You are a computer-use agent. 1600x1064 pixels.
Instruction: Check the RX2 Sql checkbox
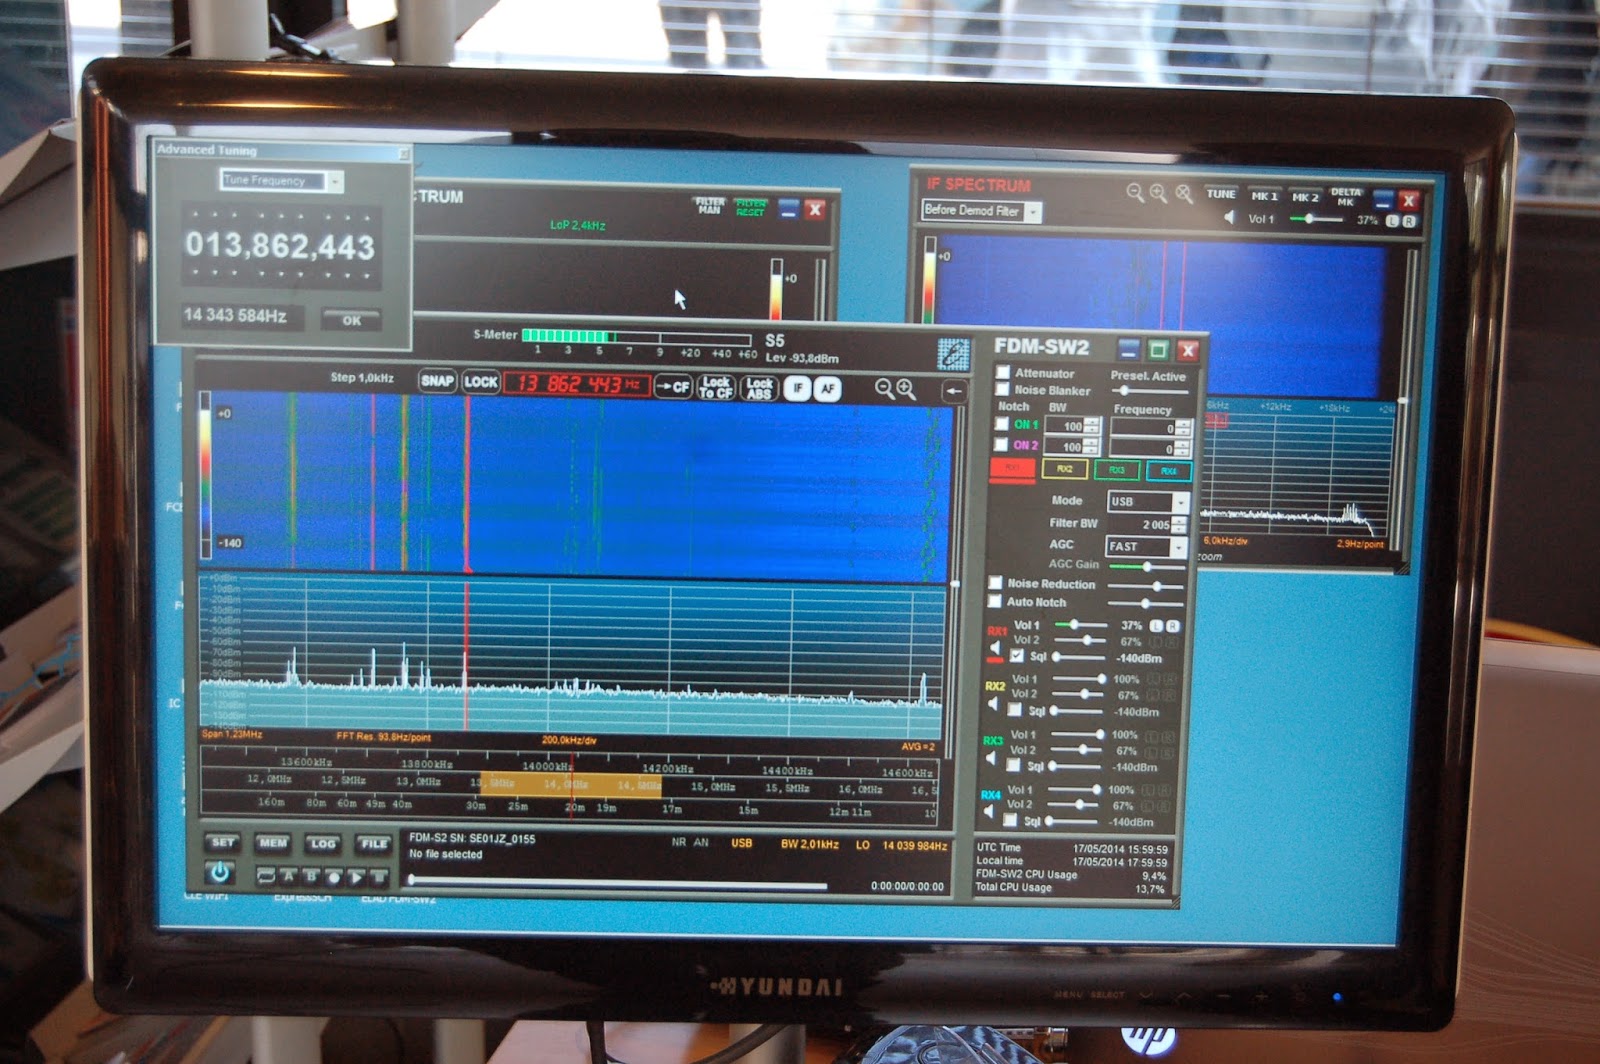1015,710
